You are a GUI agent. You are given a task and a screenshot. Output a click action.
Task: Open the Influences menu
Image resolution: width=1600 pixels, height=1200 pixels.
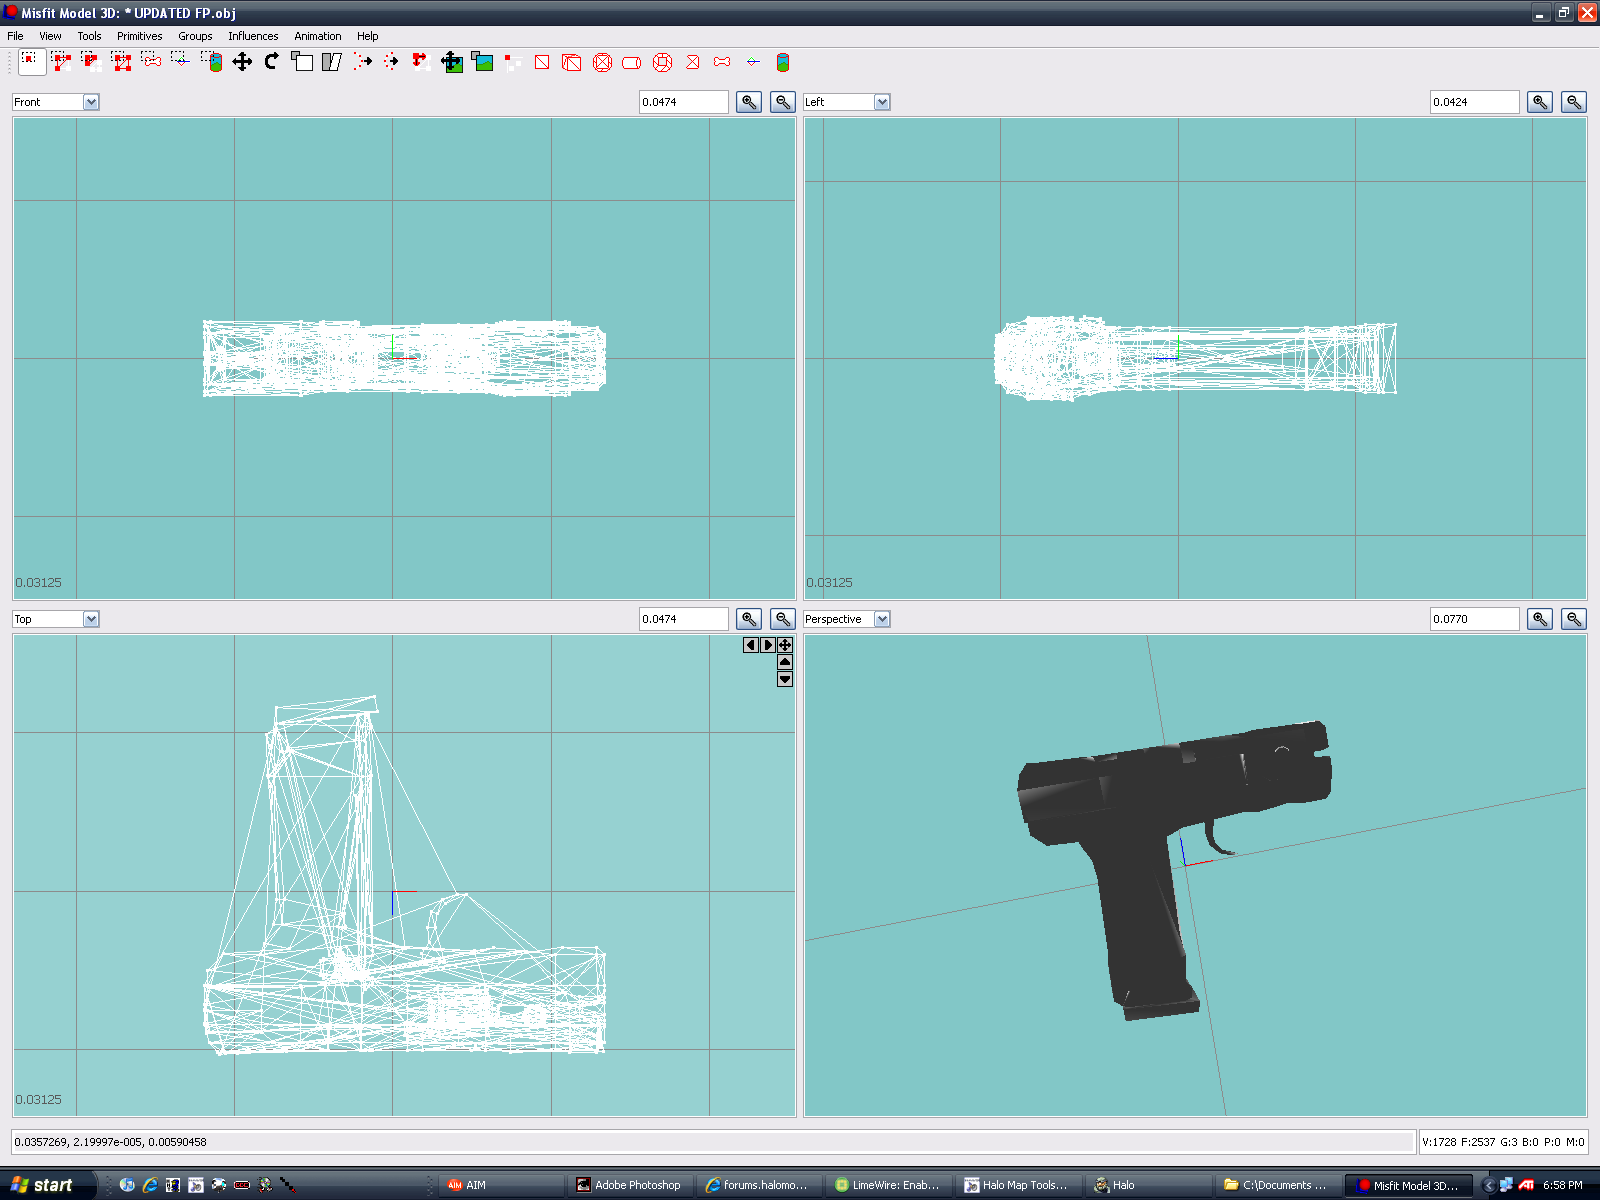pyautogui.click(x=253, y=36)
